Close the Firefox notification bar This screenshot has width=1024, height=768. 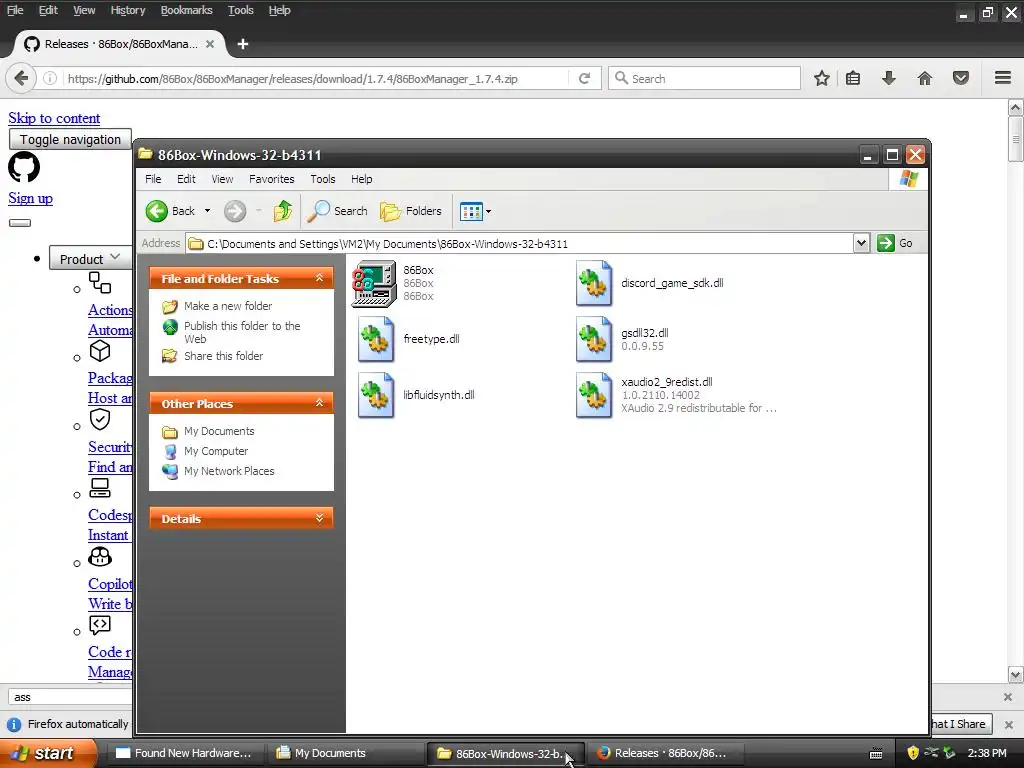click(x=1008, y=724)
